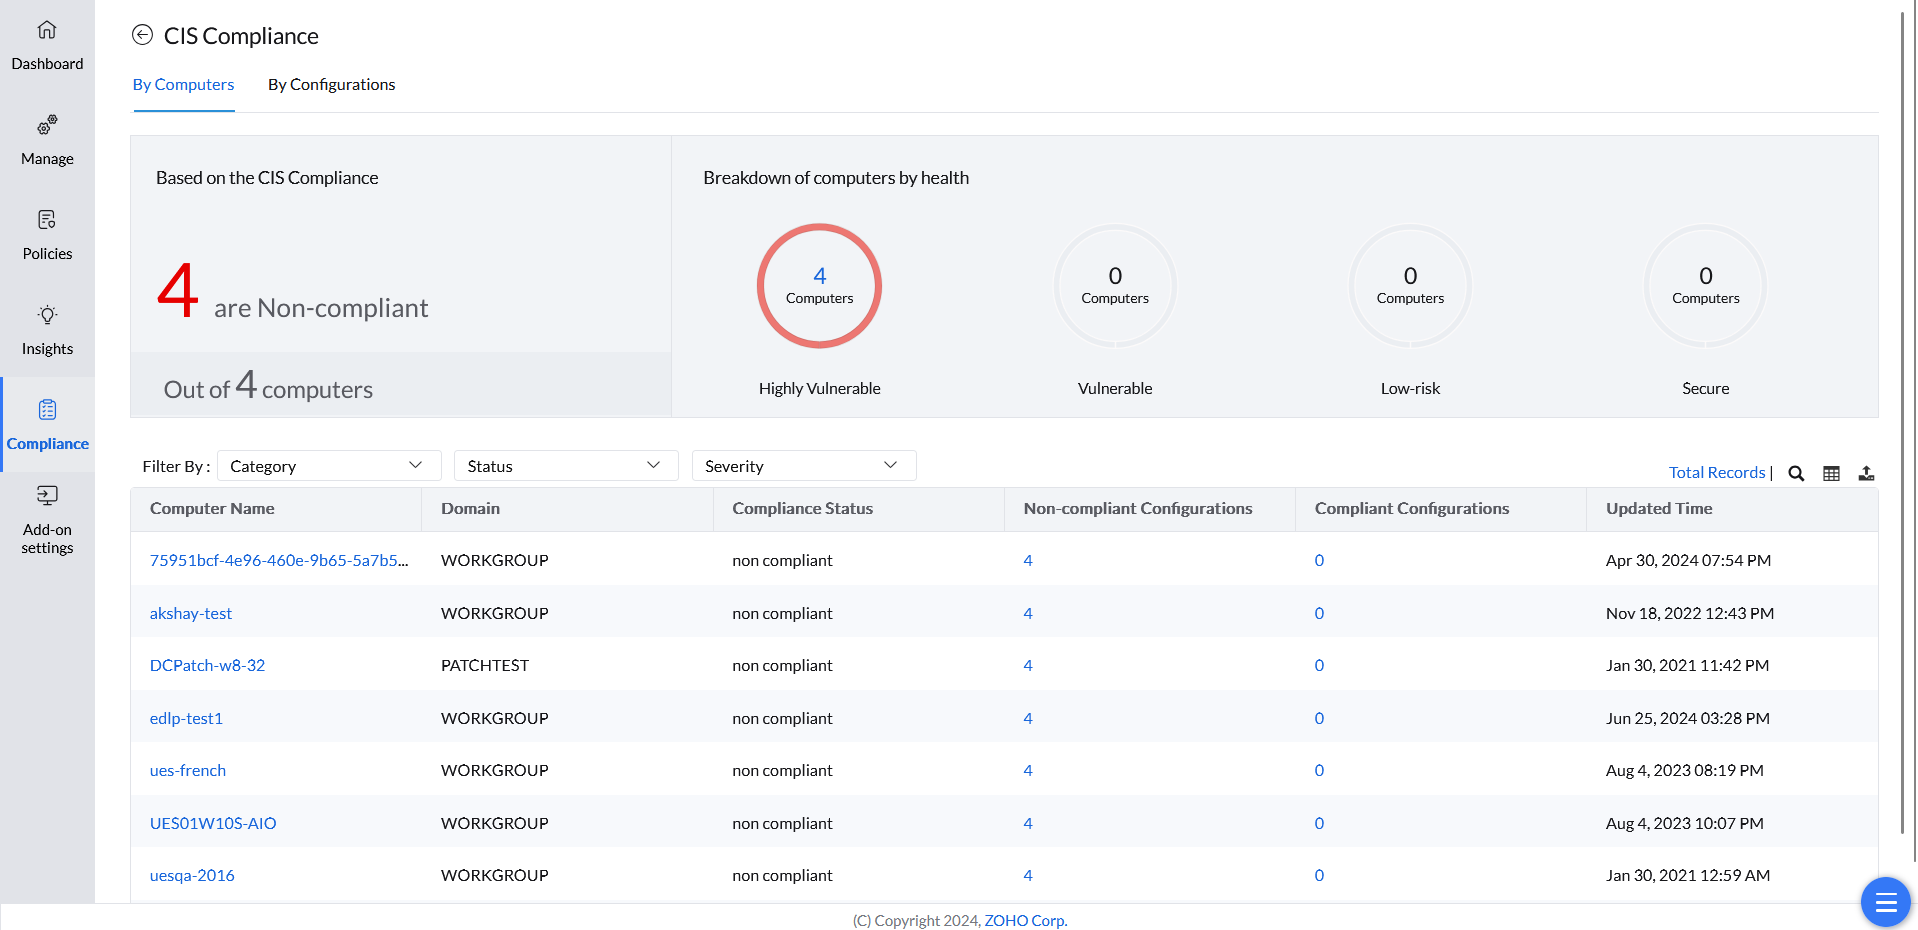Click the search magnifier icon above the table
1918x930 pixels.
[x=1796, y=473]
